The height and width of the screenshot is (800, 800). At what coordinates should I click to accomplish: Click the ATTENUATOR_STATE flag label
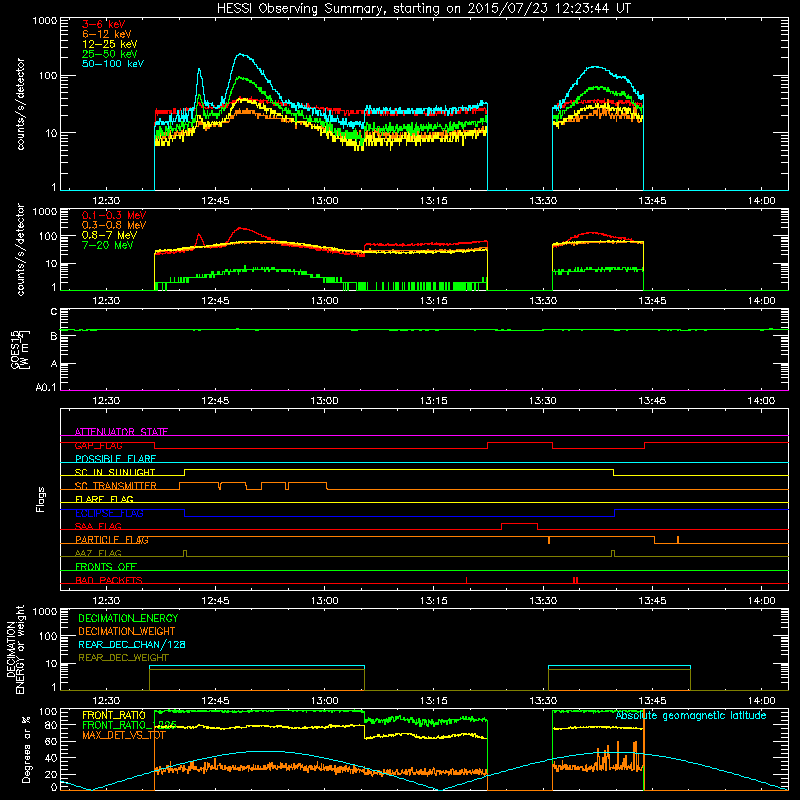point(121,432)
